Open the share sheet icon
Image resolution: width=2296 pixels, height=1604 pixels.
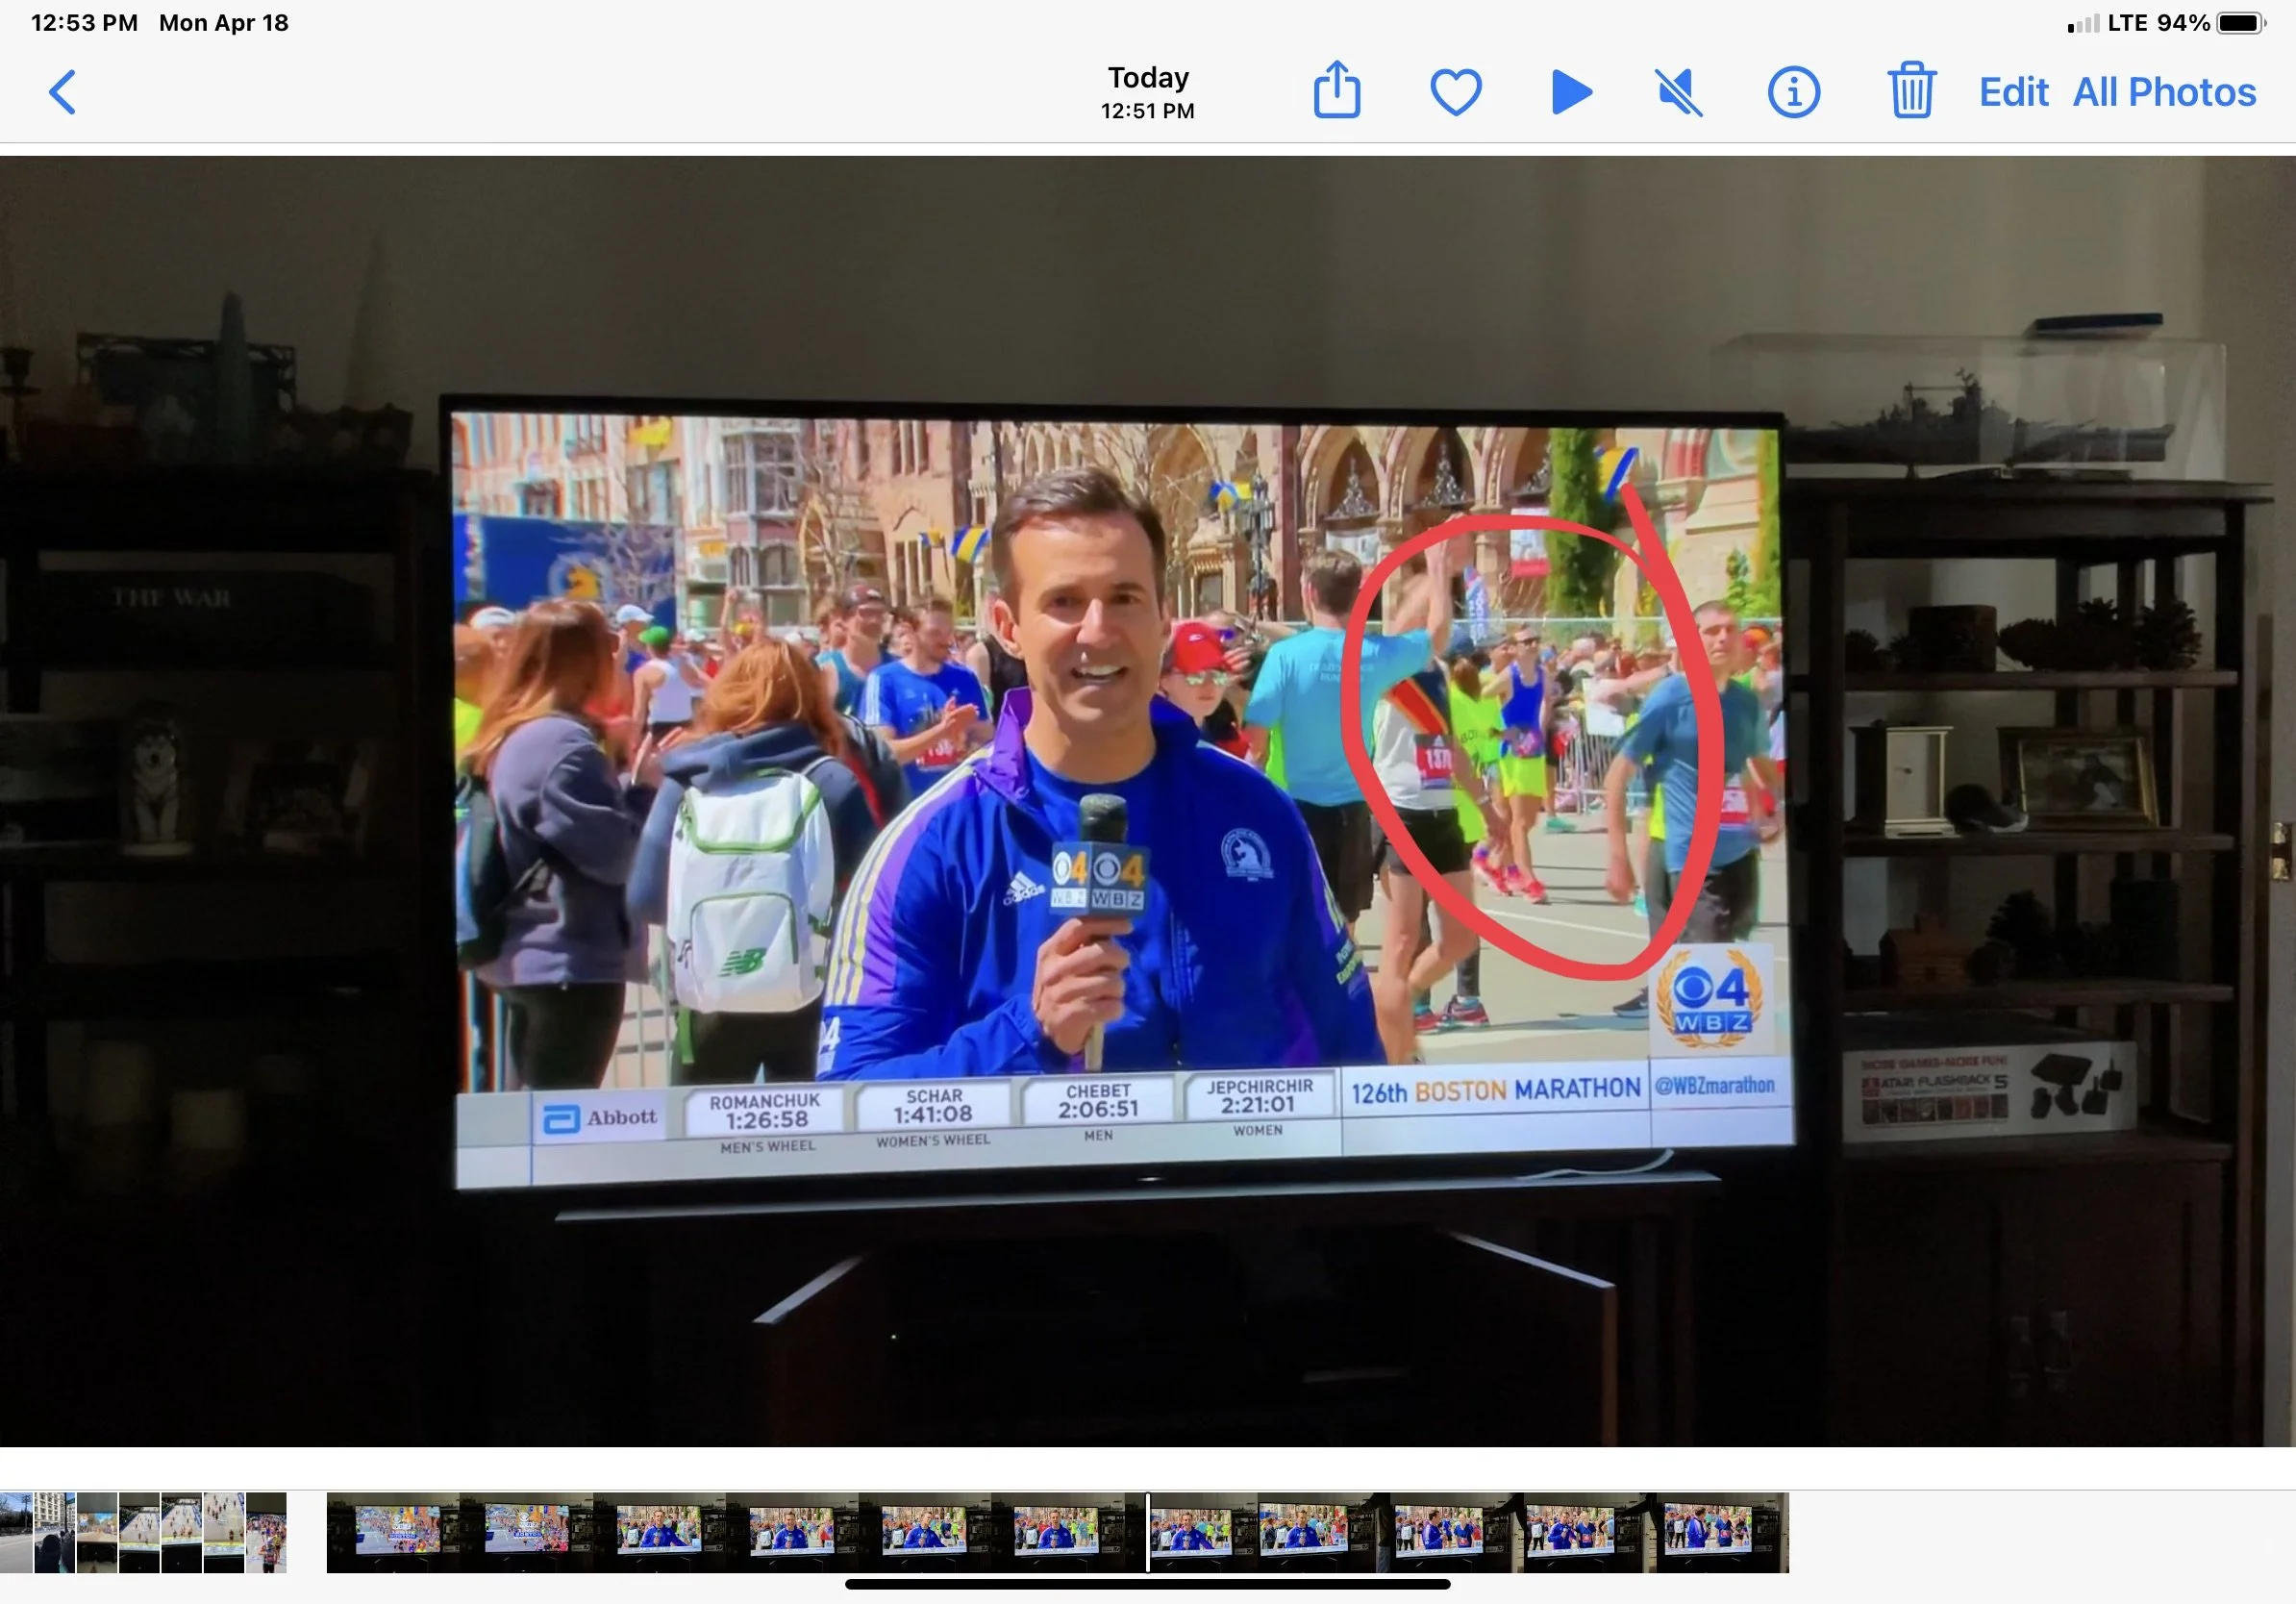(1336, 91)
